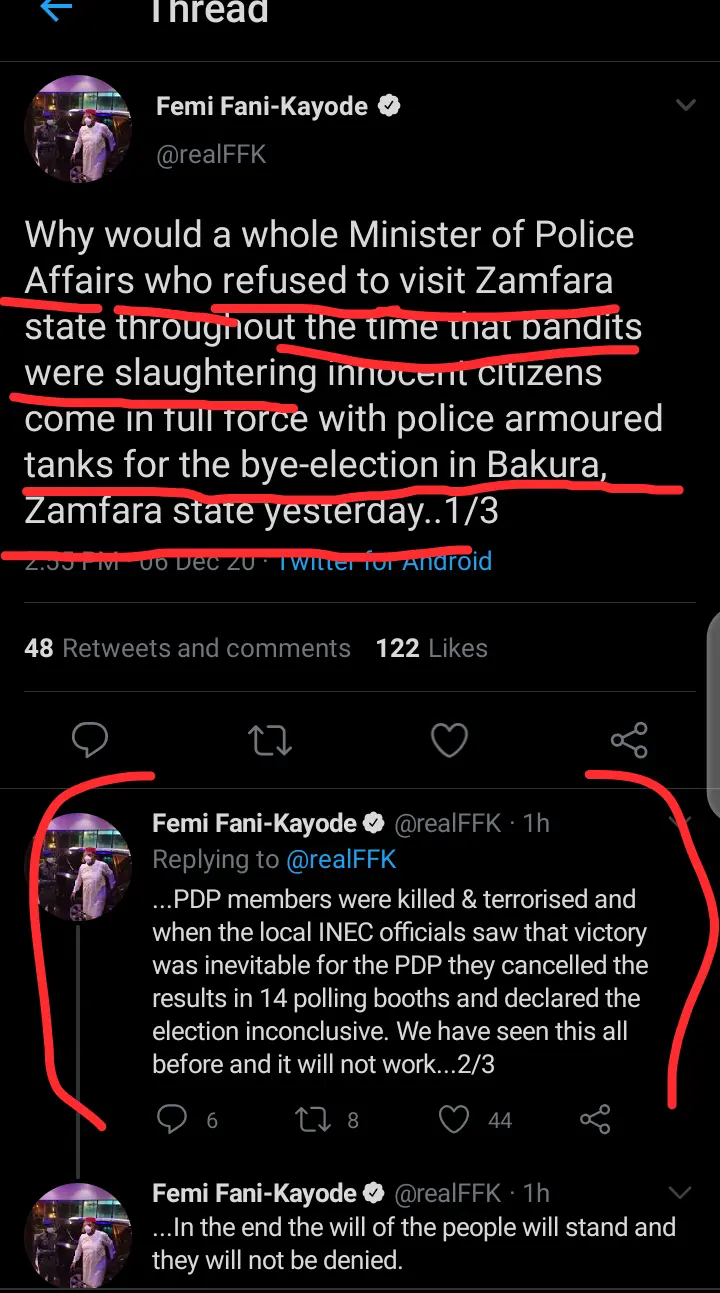Tap the back arrow in Thread header
This screenshot has height=1293, width=720.
pos(57,10)
